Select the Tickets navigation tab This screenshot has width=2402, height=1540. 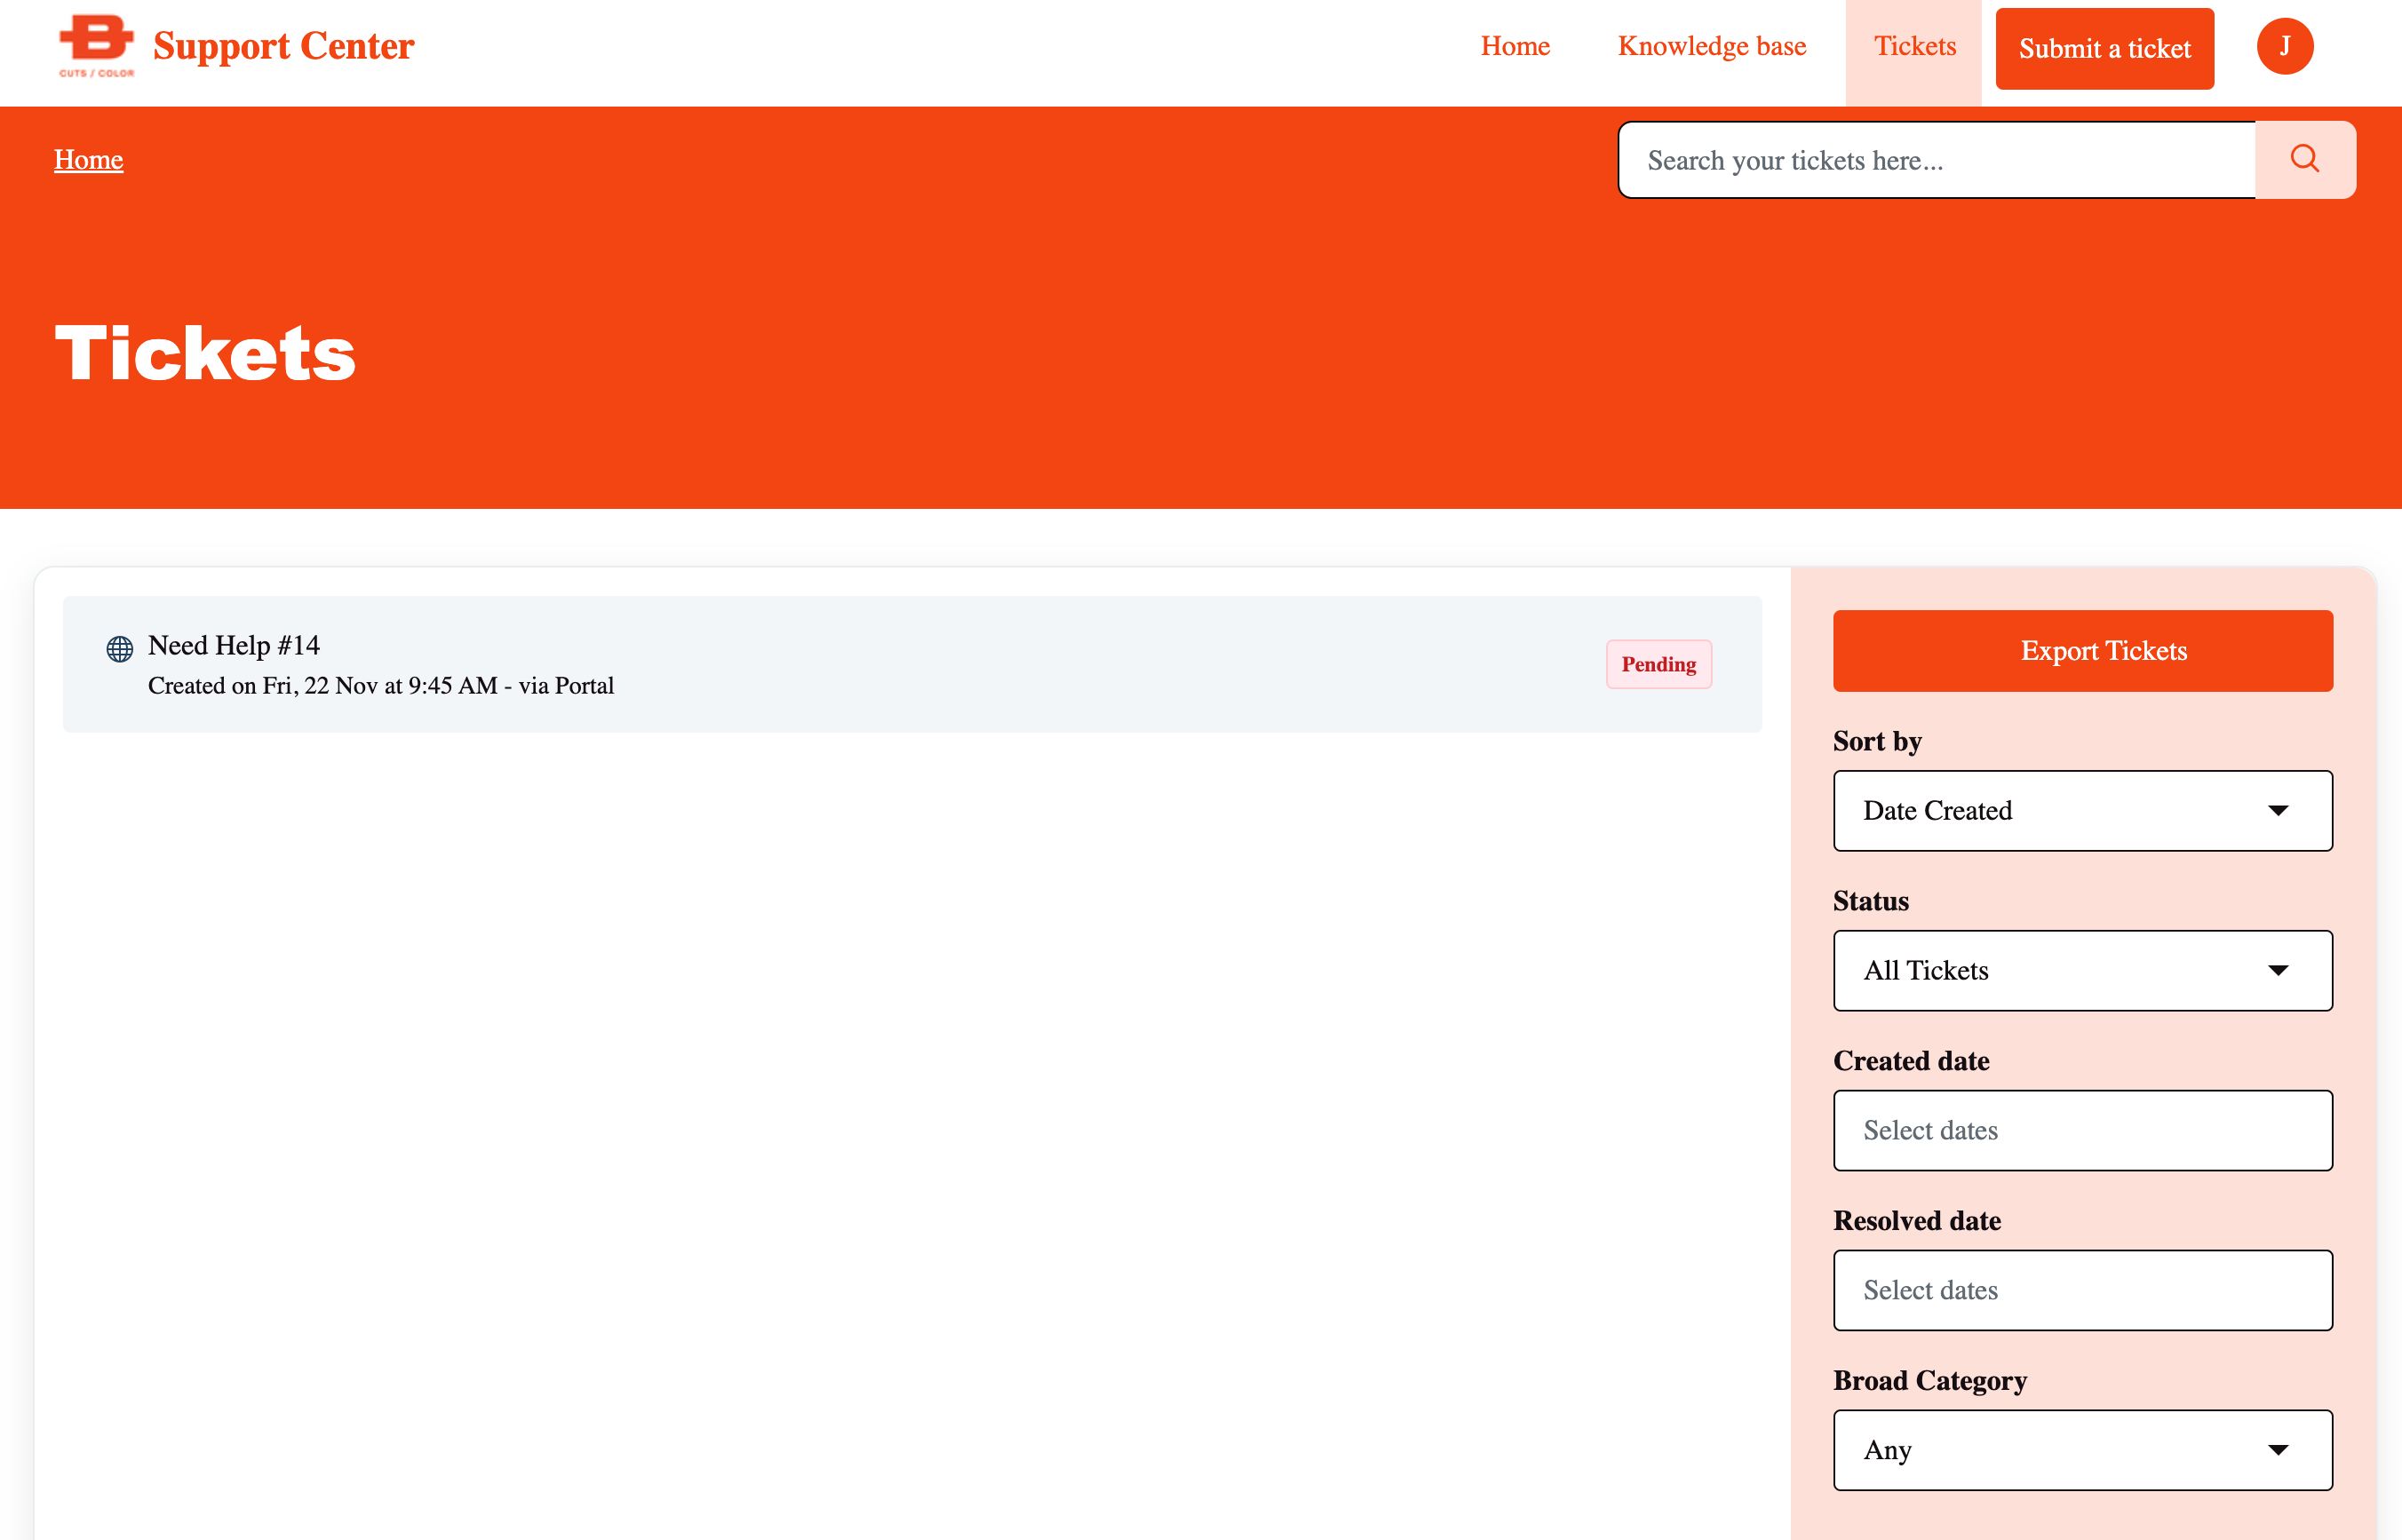1913,46
